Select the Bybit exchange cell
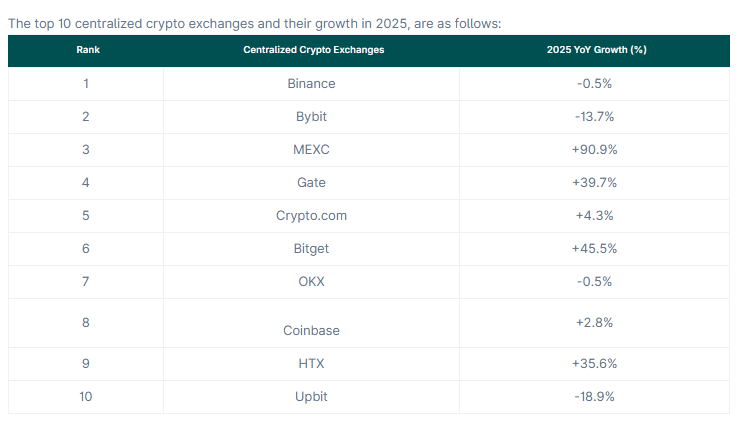739x423 pixels. pos(311,117)
